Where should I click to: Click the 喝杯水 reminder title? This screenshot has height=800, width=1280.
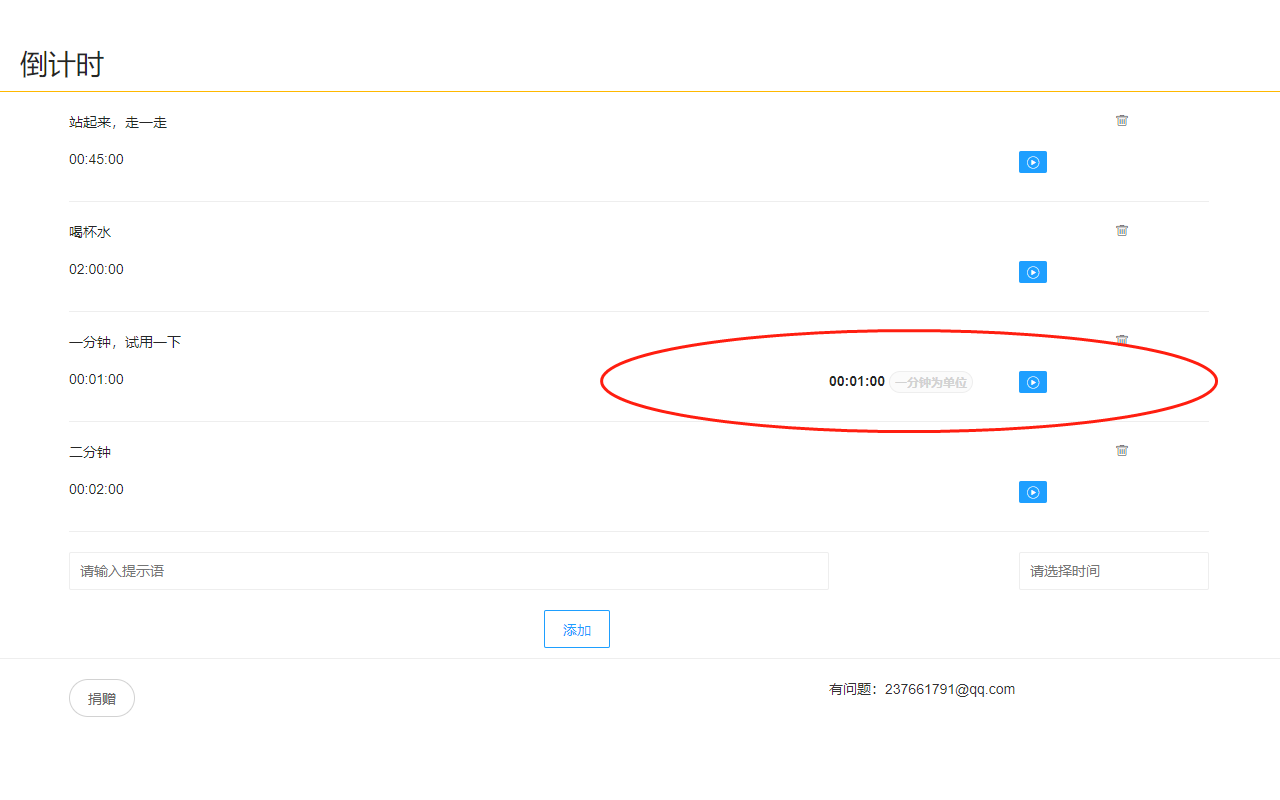click(x=90, y=232)
